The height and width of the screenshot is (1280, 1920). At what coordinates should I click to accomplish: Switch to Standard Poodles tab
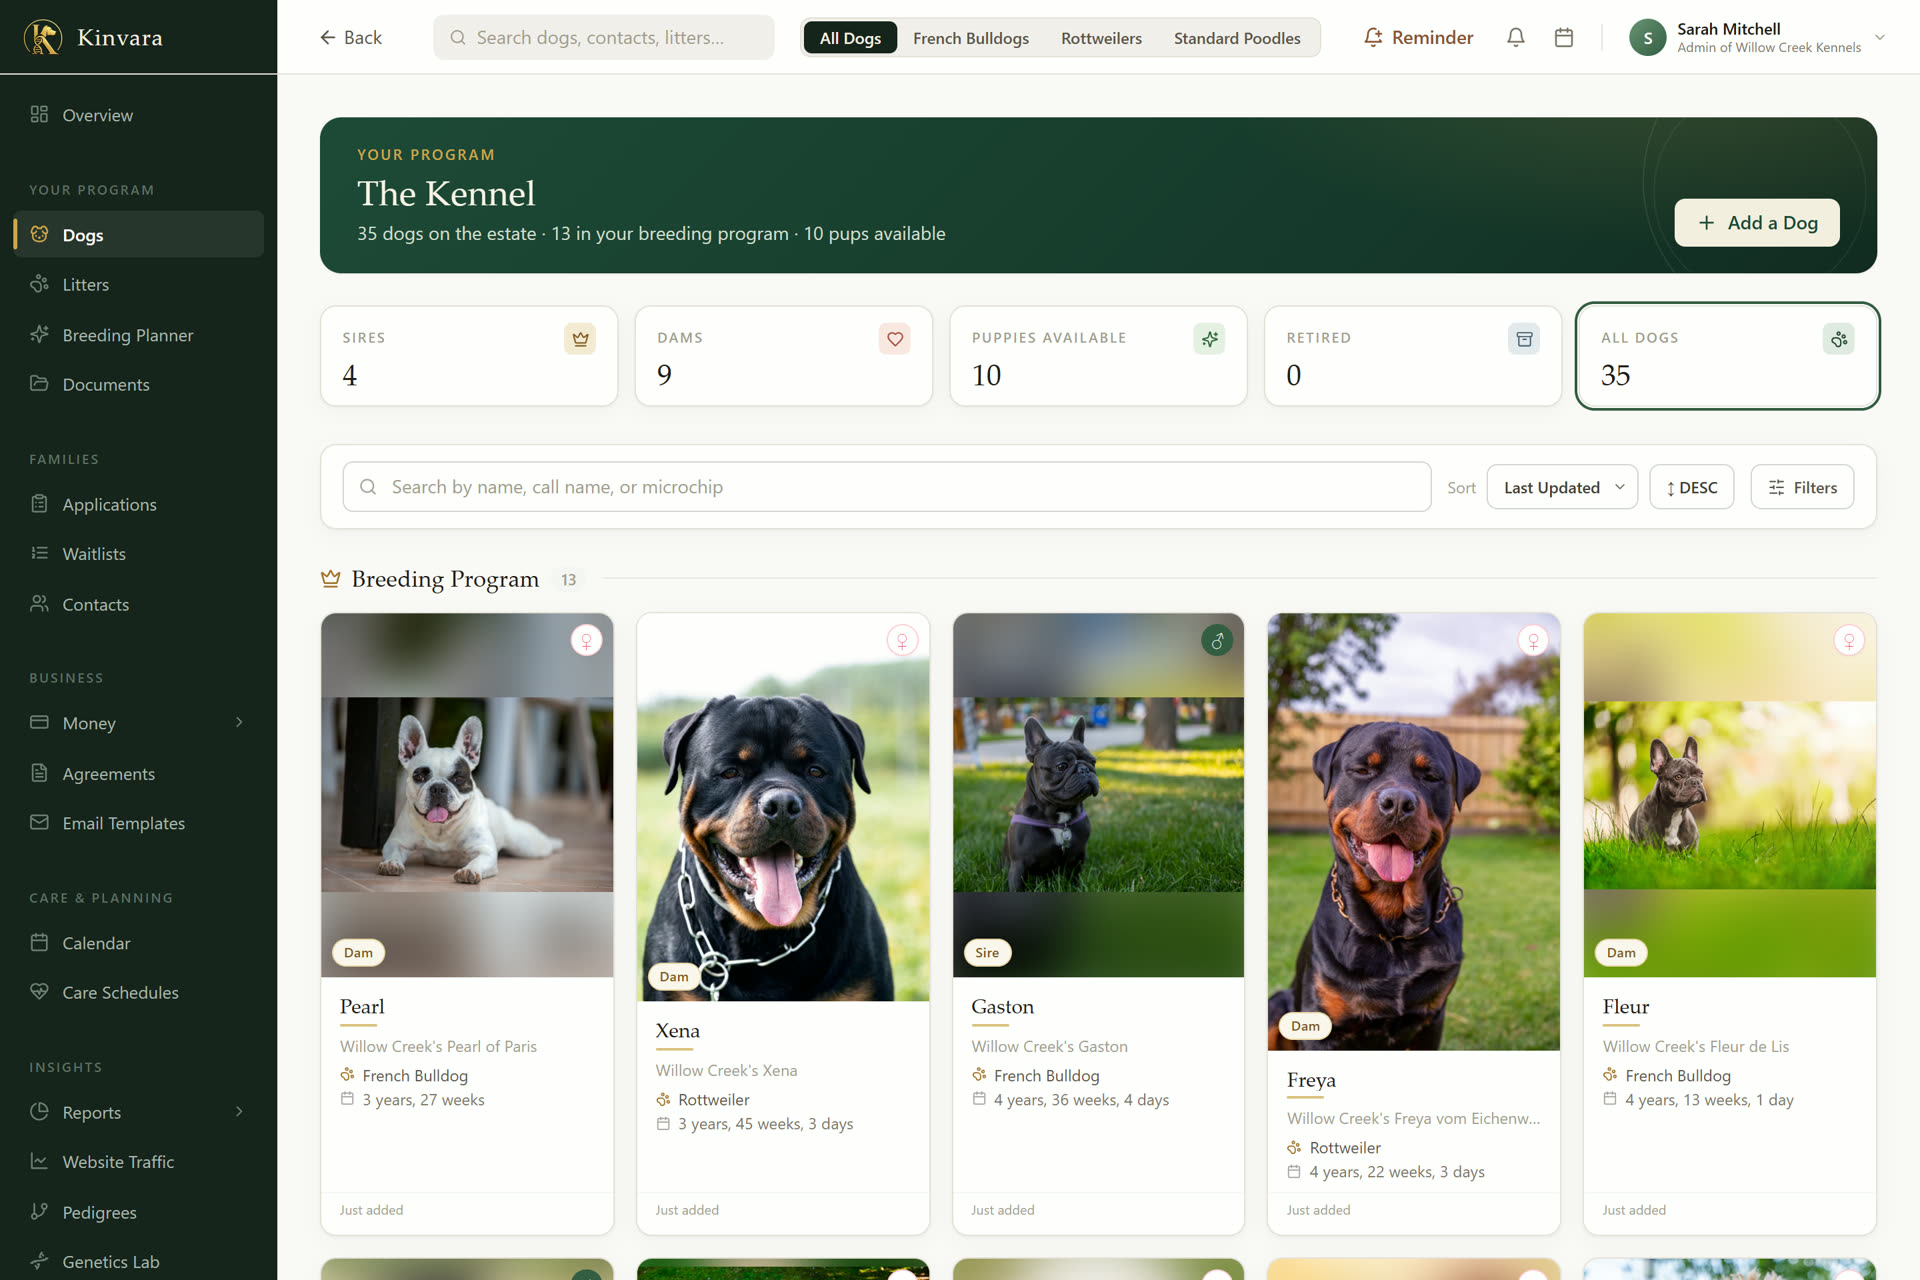pos(1237,38)
